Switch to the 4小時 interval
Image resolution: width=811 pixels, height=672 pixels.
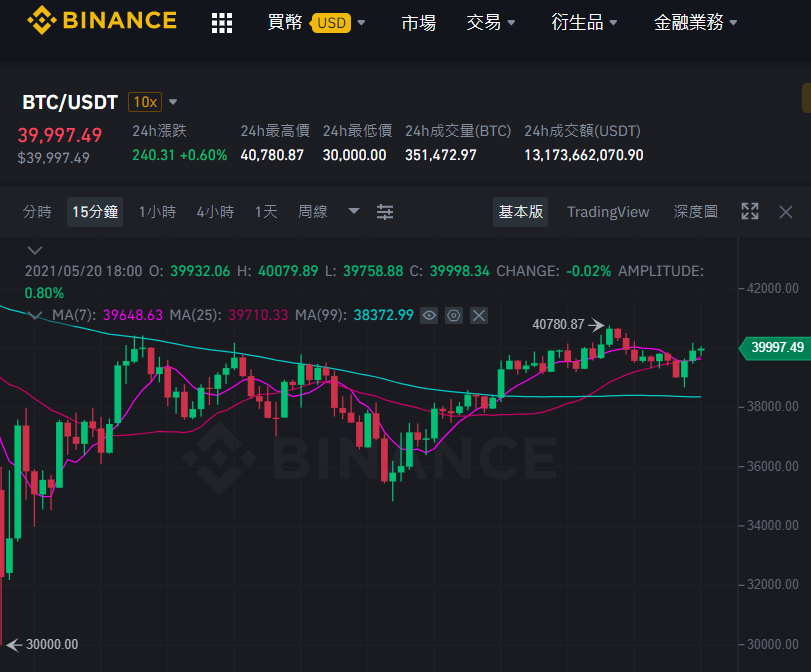coord(215,212)
